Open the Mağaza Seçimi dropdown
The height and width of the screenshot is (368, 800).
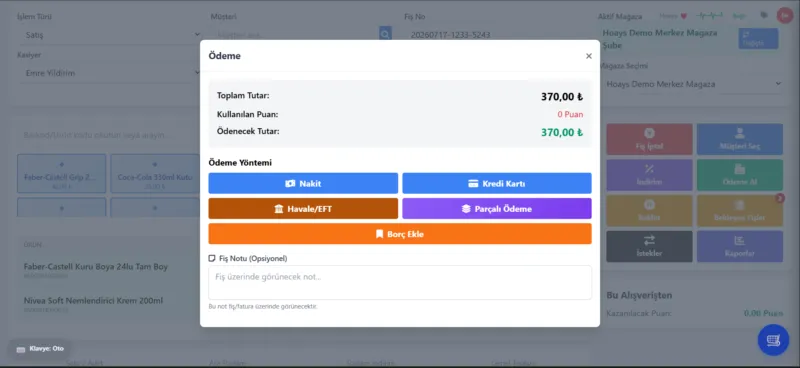tap(694, 84)
